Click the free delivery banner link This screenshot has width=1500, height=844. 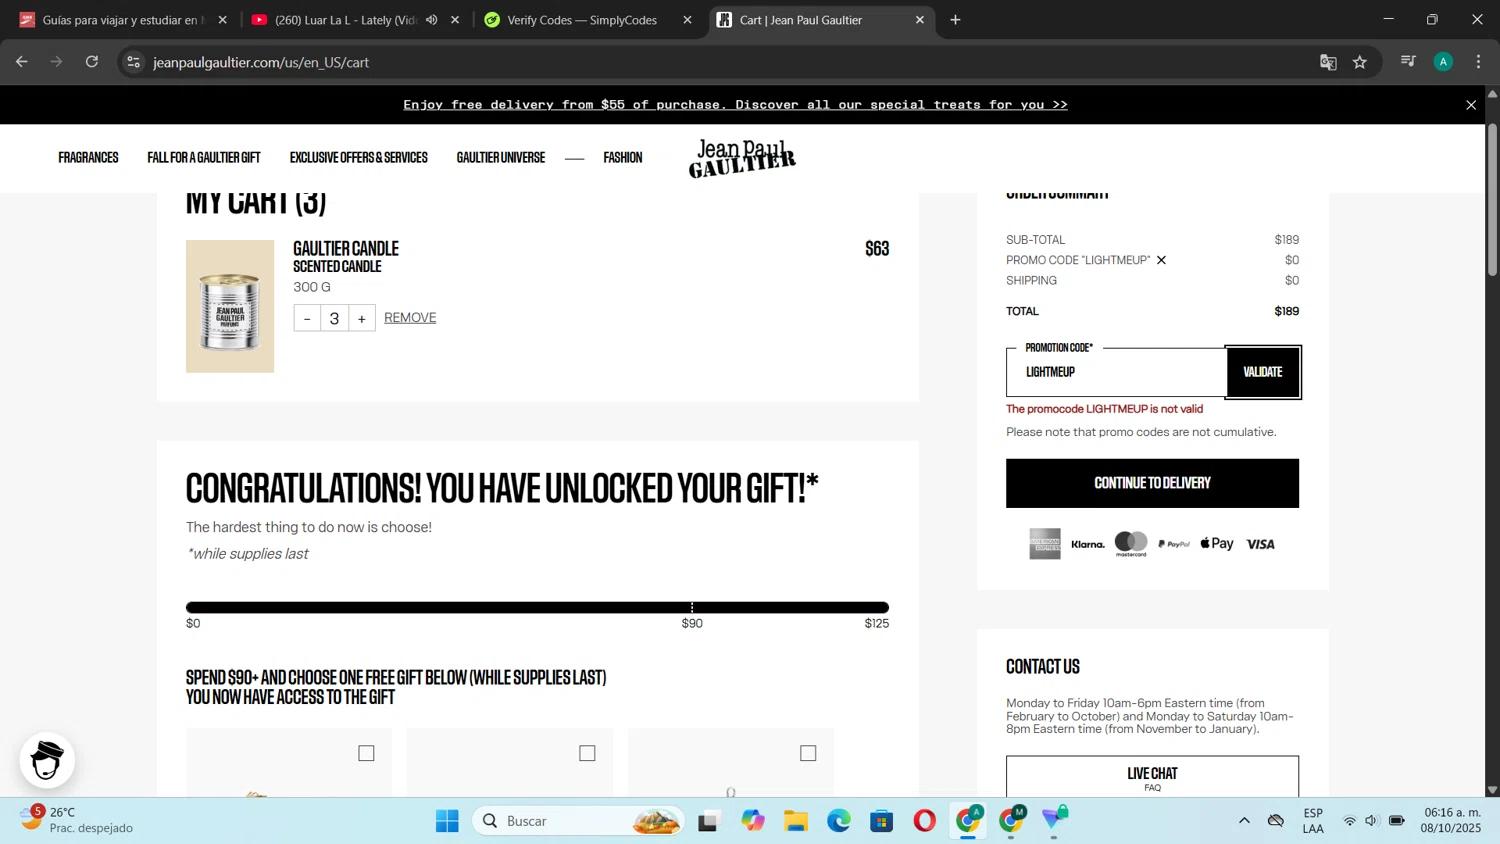tap(735, 105)
